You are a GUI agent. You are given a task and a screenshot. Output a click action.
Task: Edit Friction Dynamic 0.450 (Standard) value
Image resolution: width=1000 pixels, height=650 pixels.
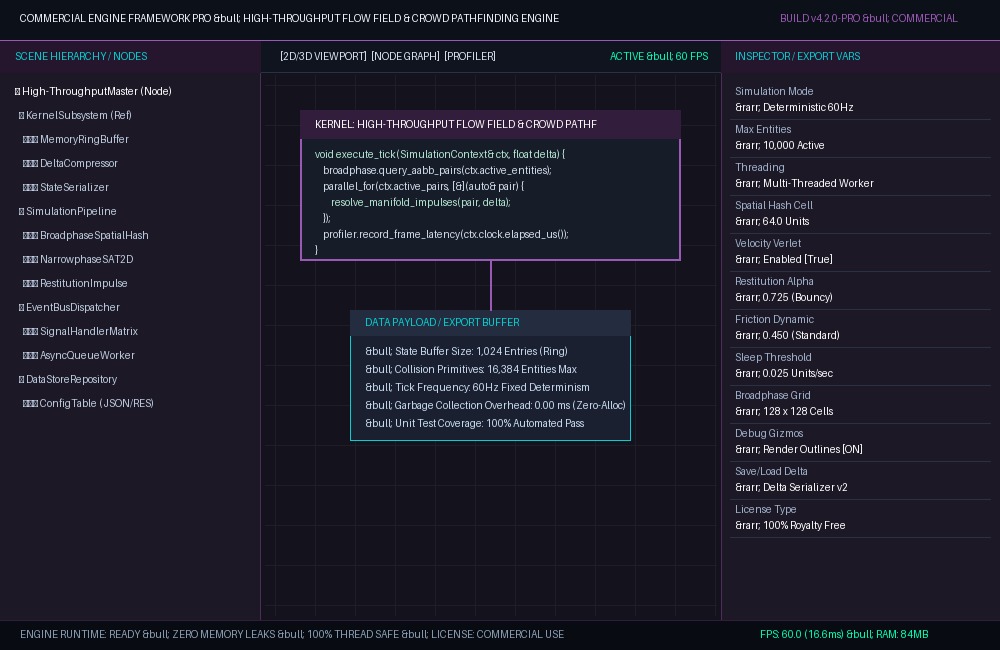[787, 335]
